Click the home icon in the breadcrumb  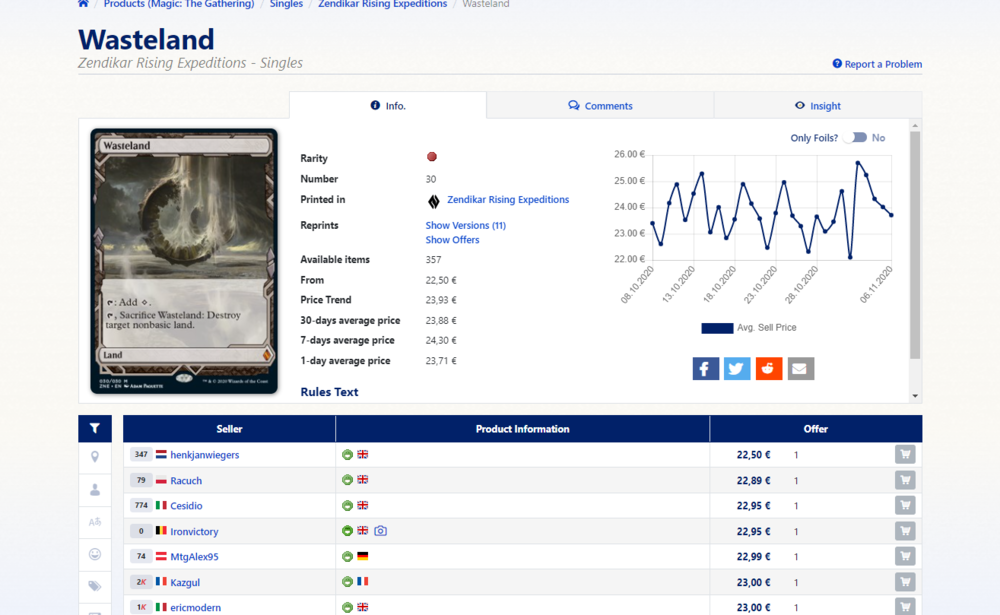tap(83, 4)
